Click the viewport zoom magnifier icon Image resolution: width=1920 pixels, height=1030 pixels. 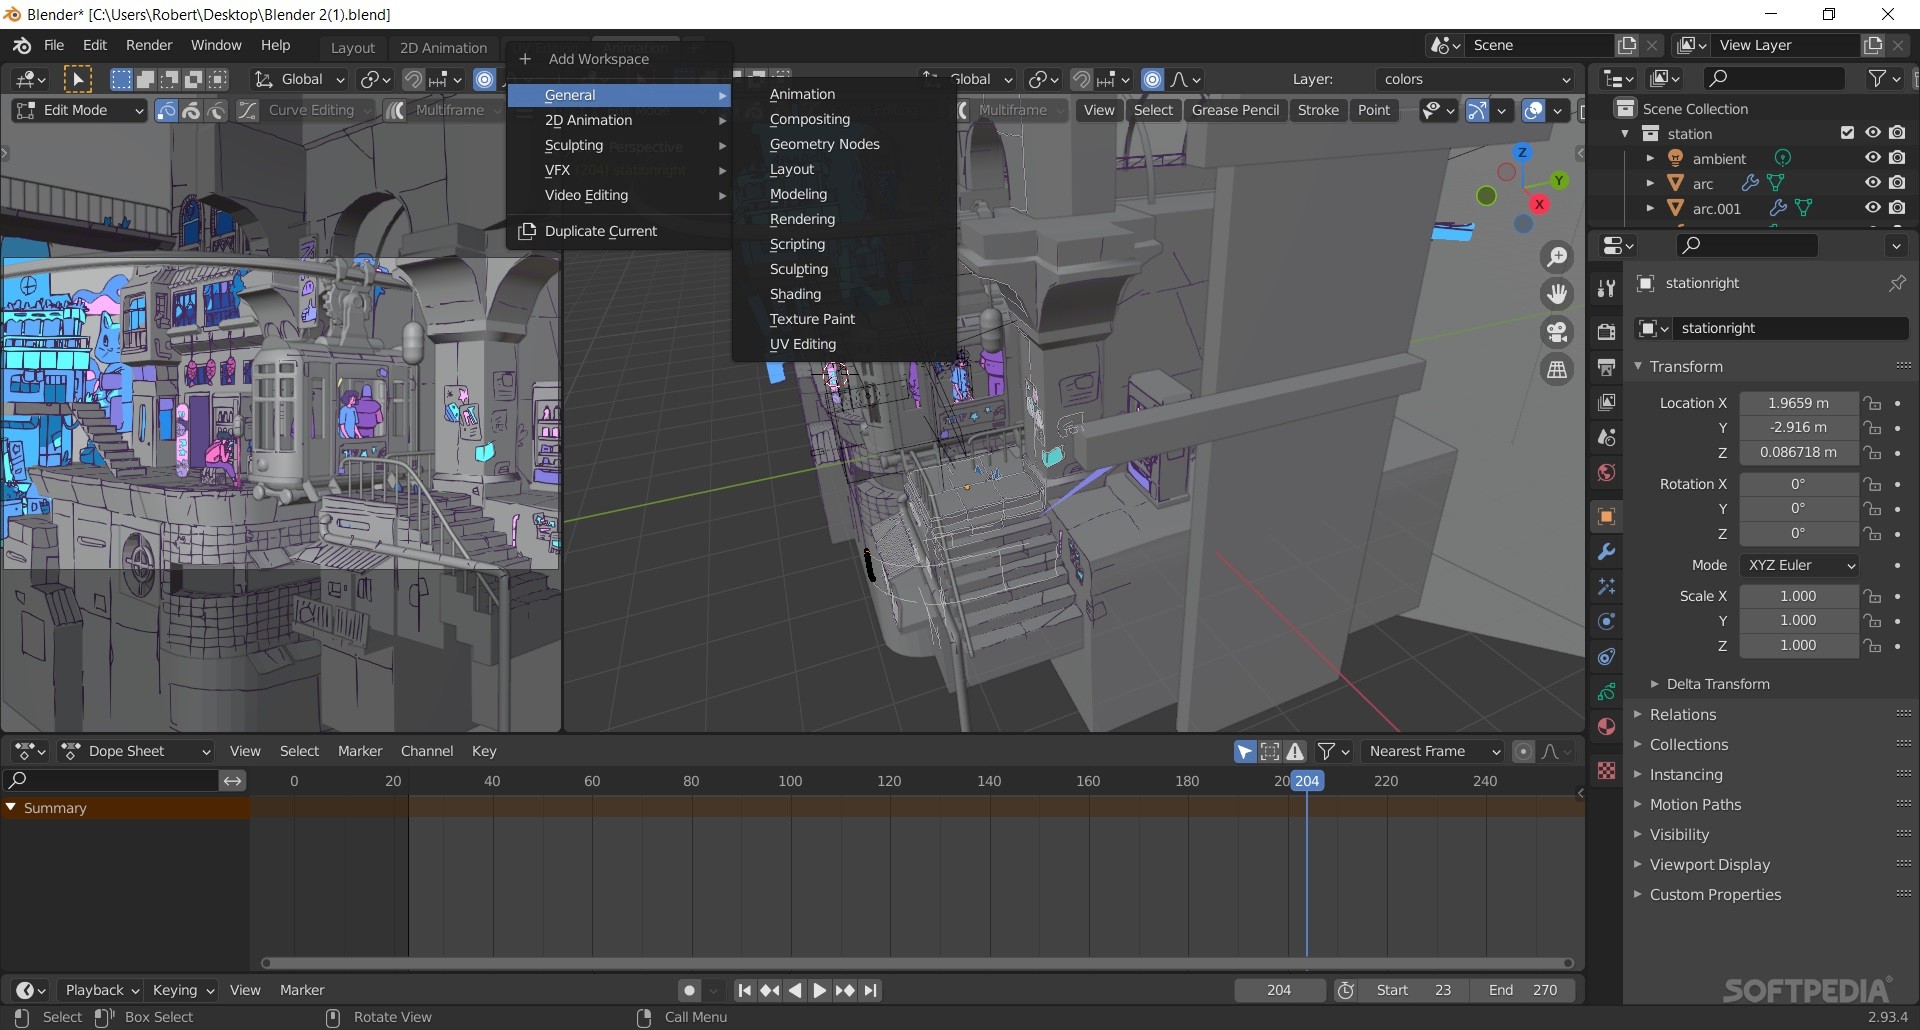[x=1557, y=257]
